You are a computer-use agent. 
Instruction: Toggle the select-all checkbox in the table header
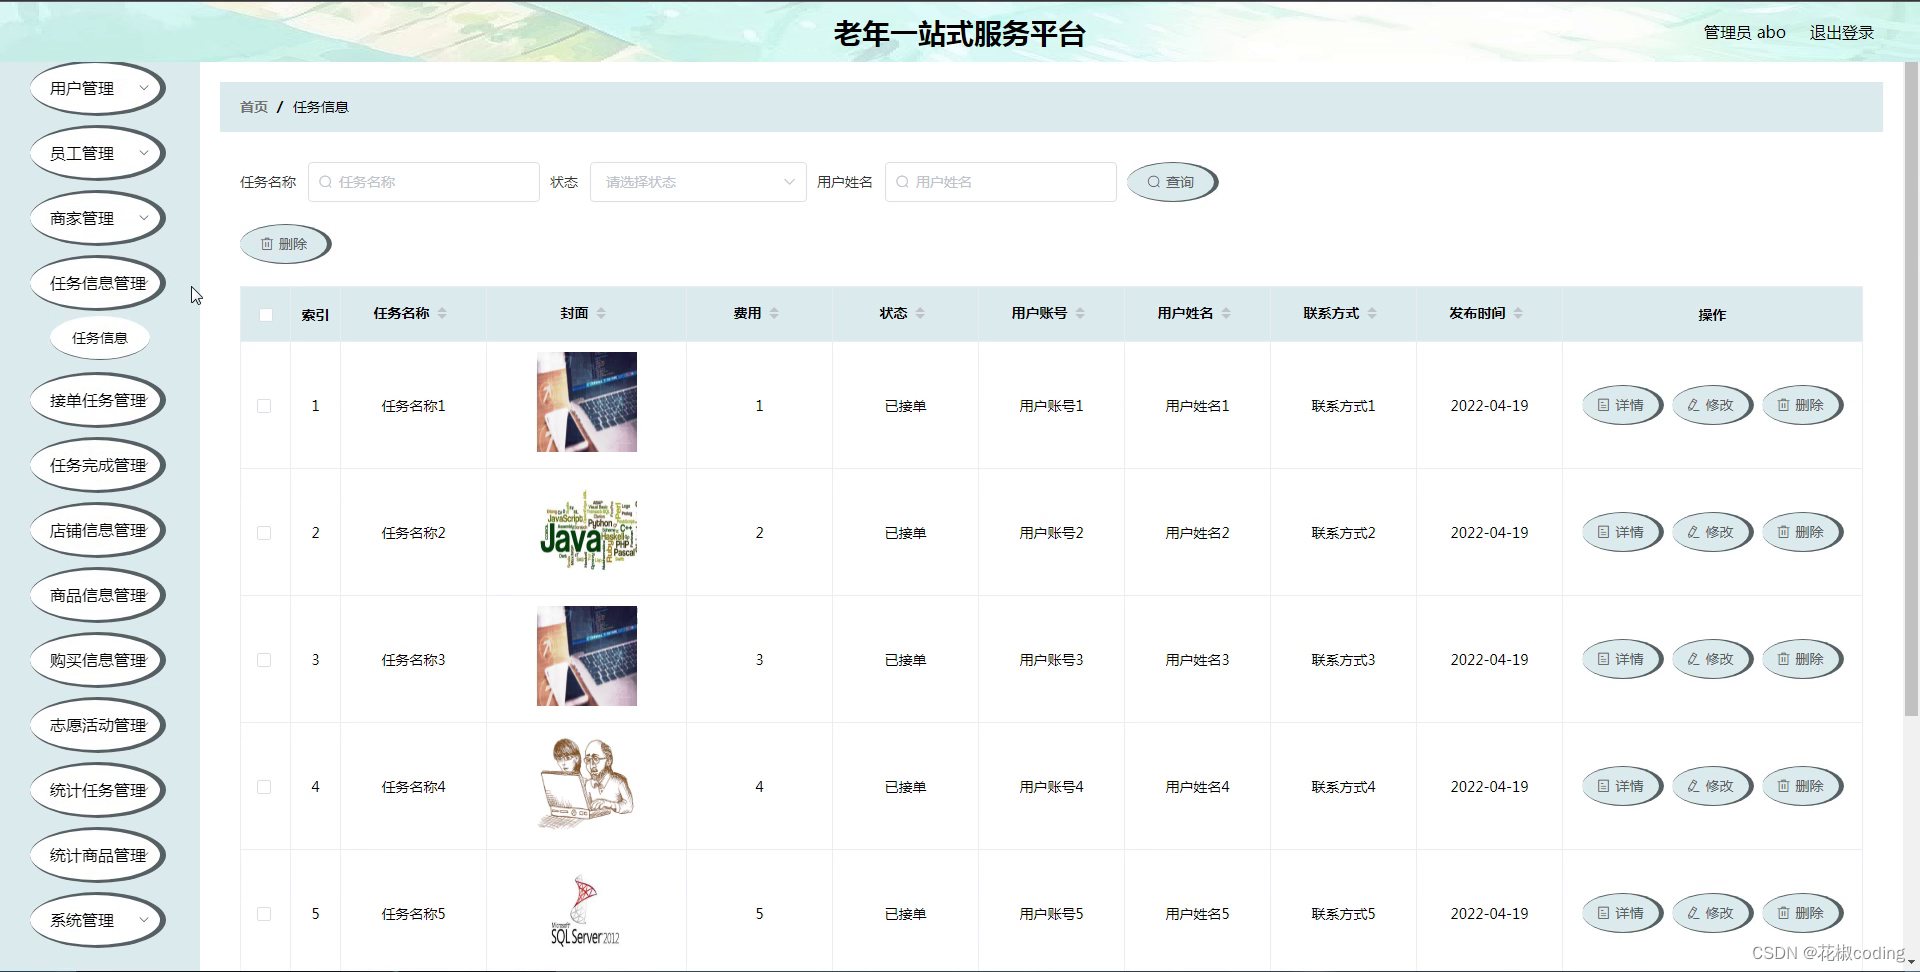(x=265, y=314)
